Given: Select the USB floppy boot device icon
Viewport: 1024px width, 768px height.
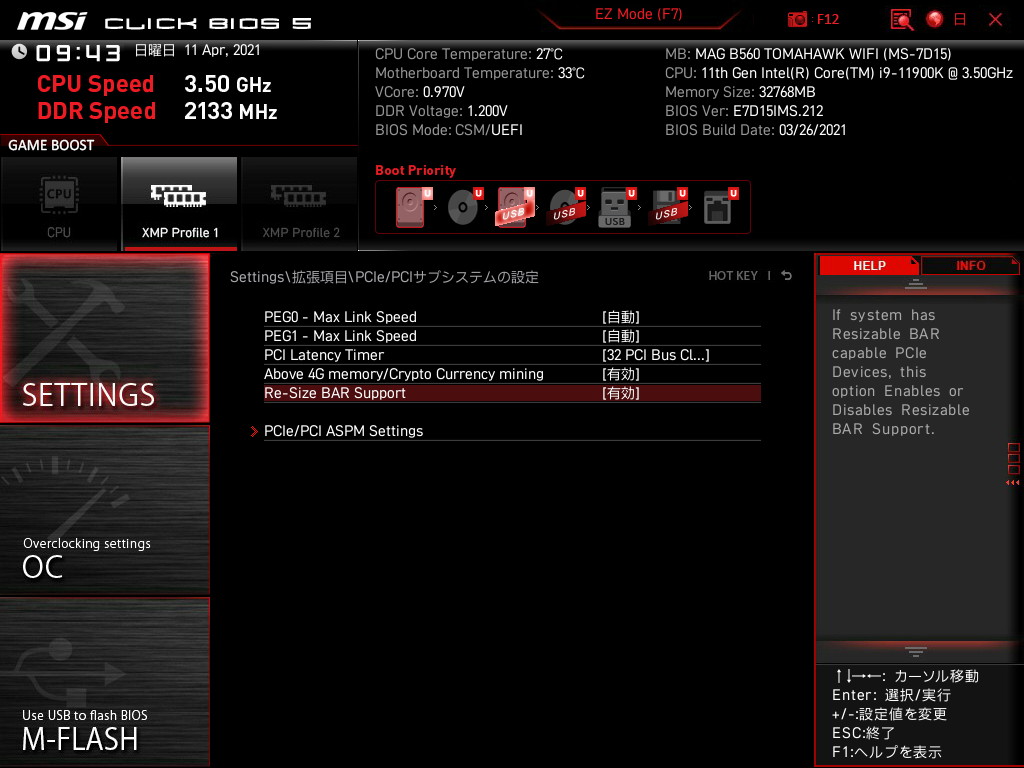Looking at the screenshot, I should pyautogui.click(x=668, y=207).
